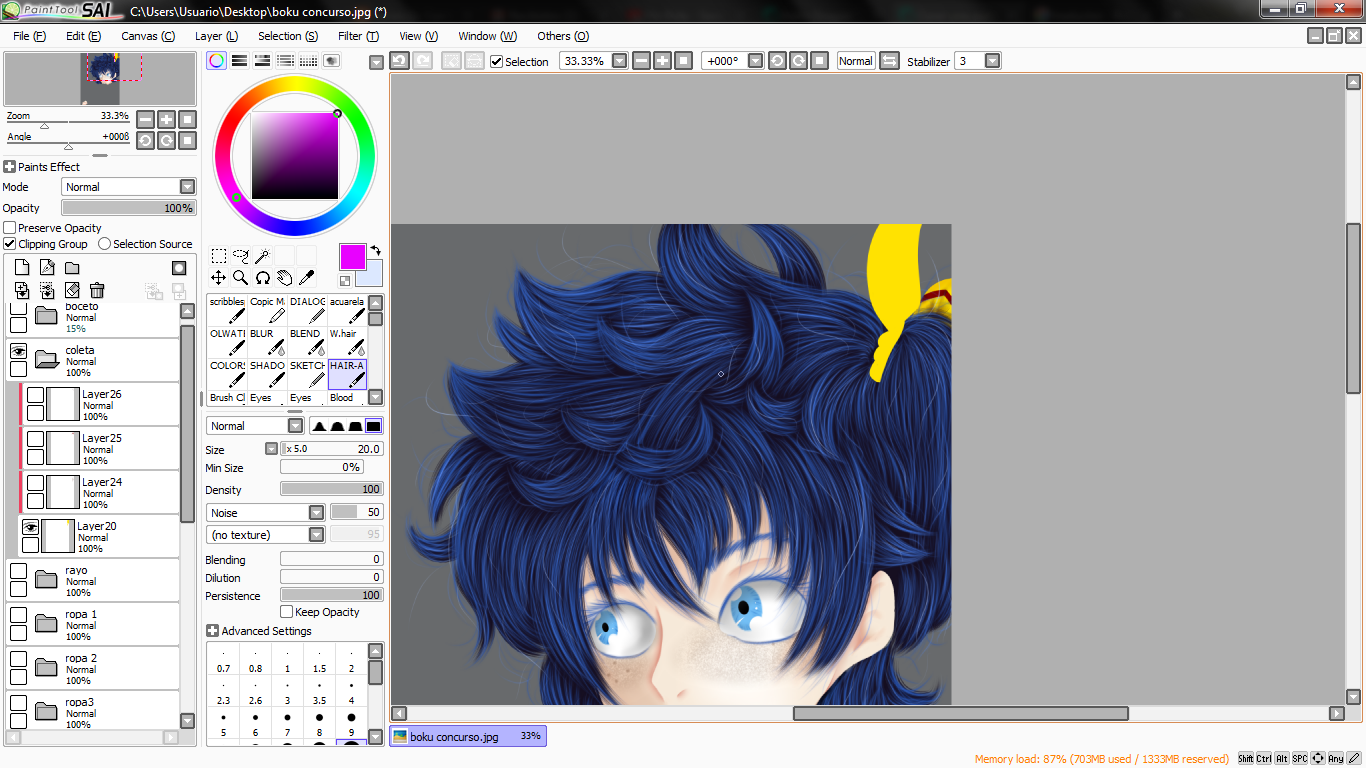Add a layer mask
This screenshot has height=768, width=1366.
pyautogui.click(x=179, y=268)
